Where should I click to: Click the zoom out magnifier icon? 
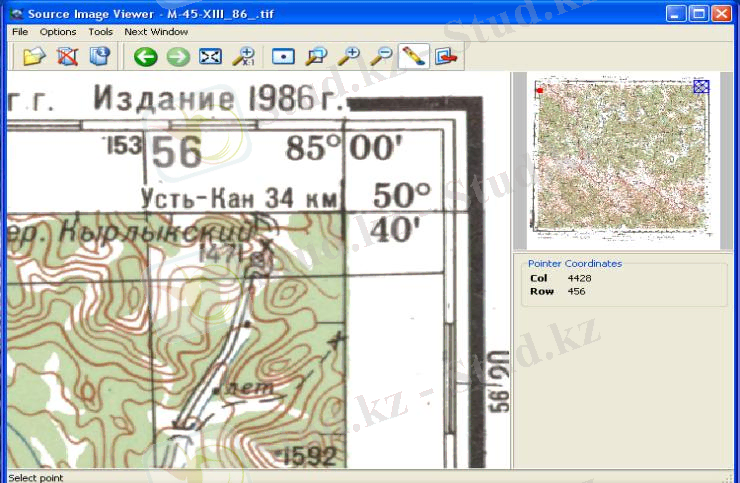tap(380, 56)
